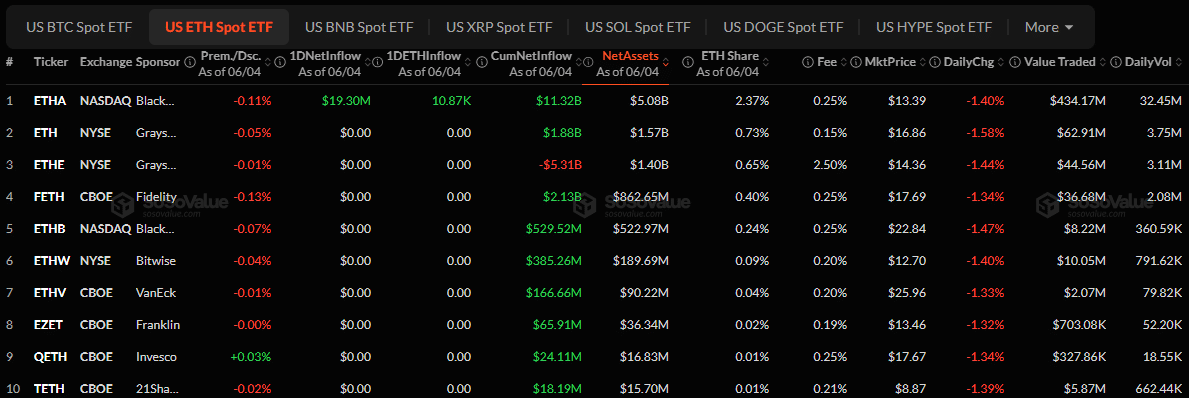
Task: Switch to US HYPE Spot ETF tab
Action: click(x=934, y=27)
